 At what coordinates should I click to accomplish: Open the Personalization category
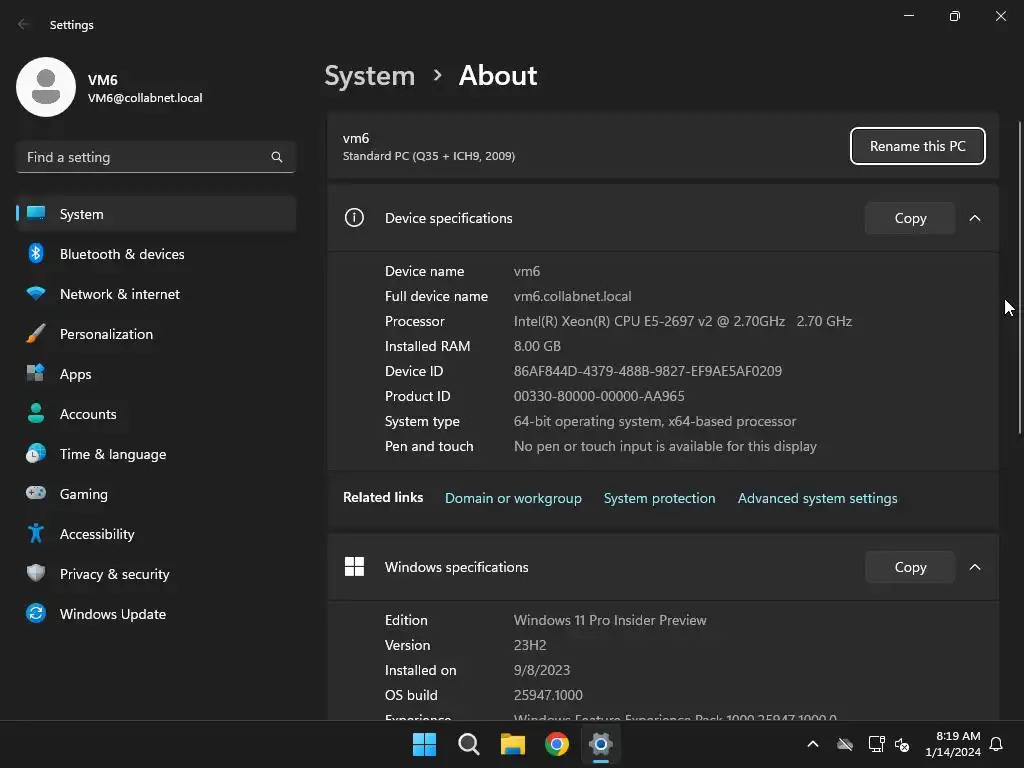point(156,334)
